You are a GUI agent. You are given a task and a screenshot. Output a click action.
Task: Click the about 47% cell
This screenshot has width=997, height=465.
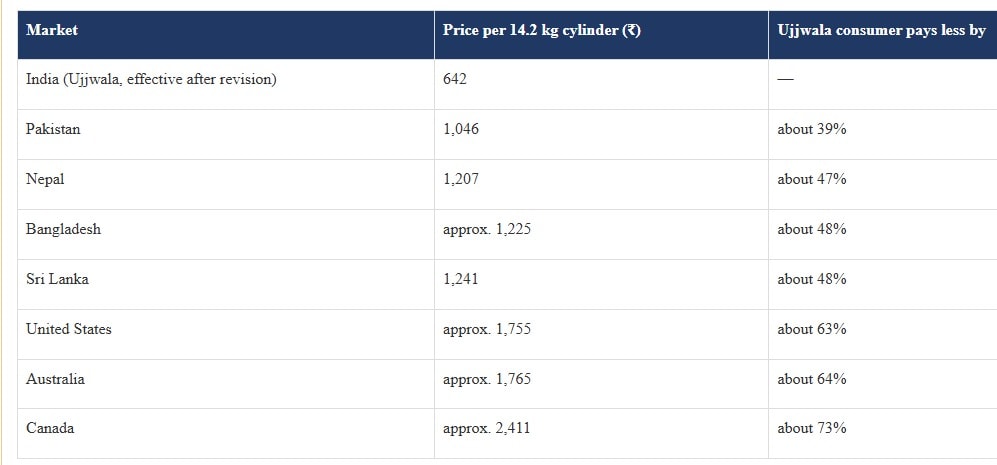pos(811,179)
